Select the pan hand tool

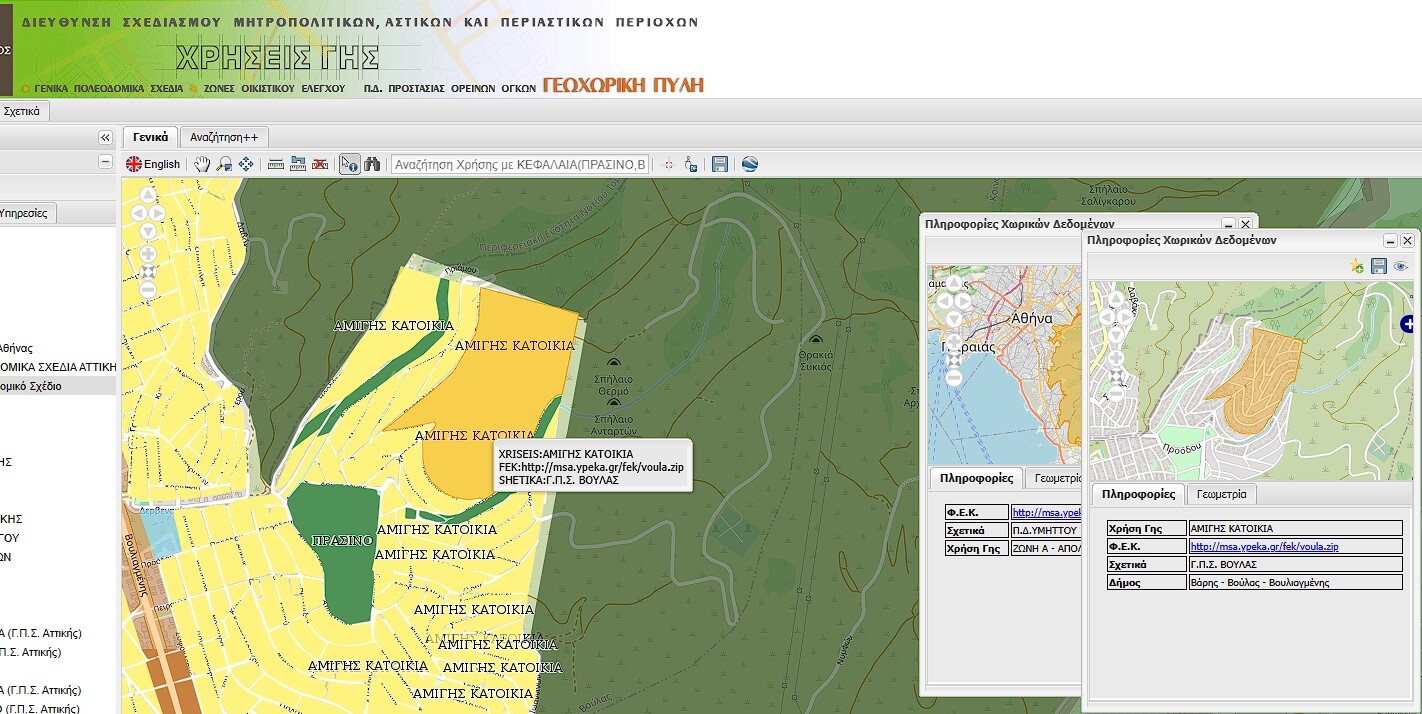(x=203, y=164)
